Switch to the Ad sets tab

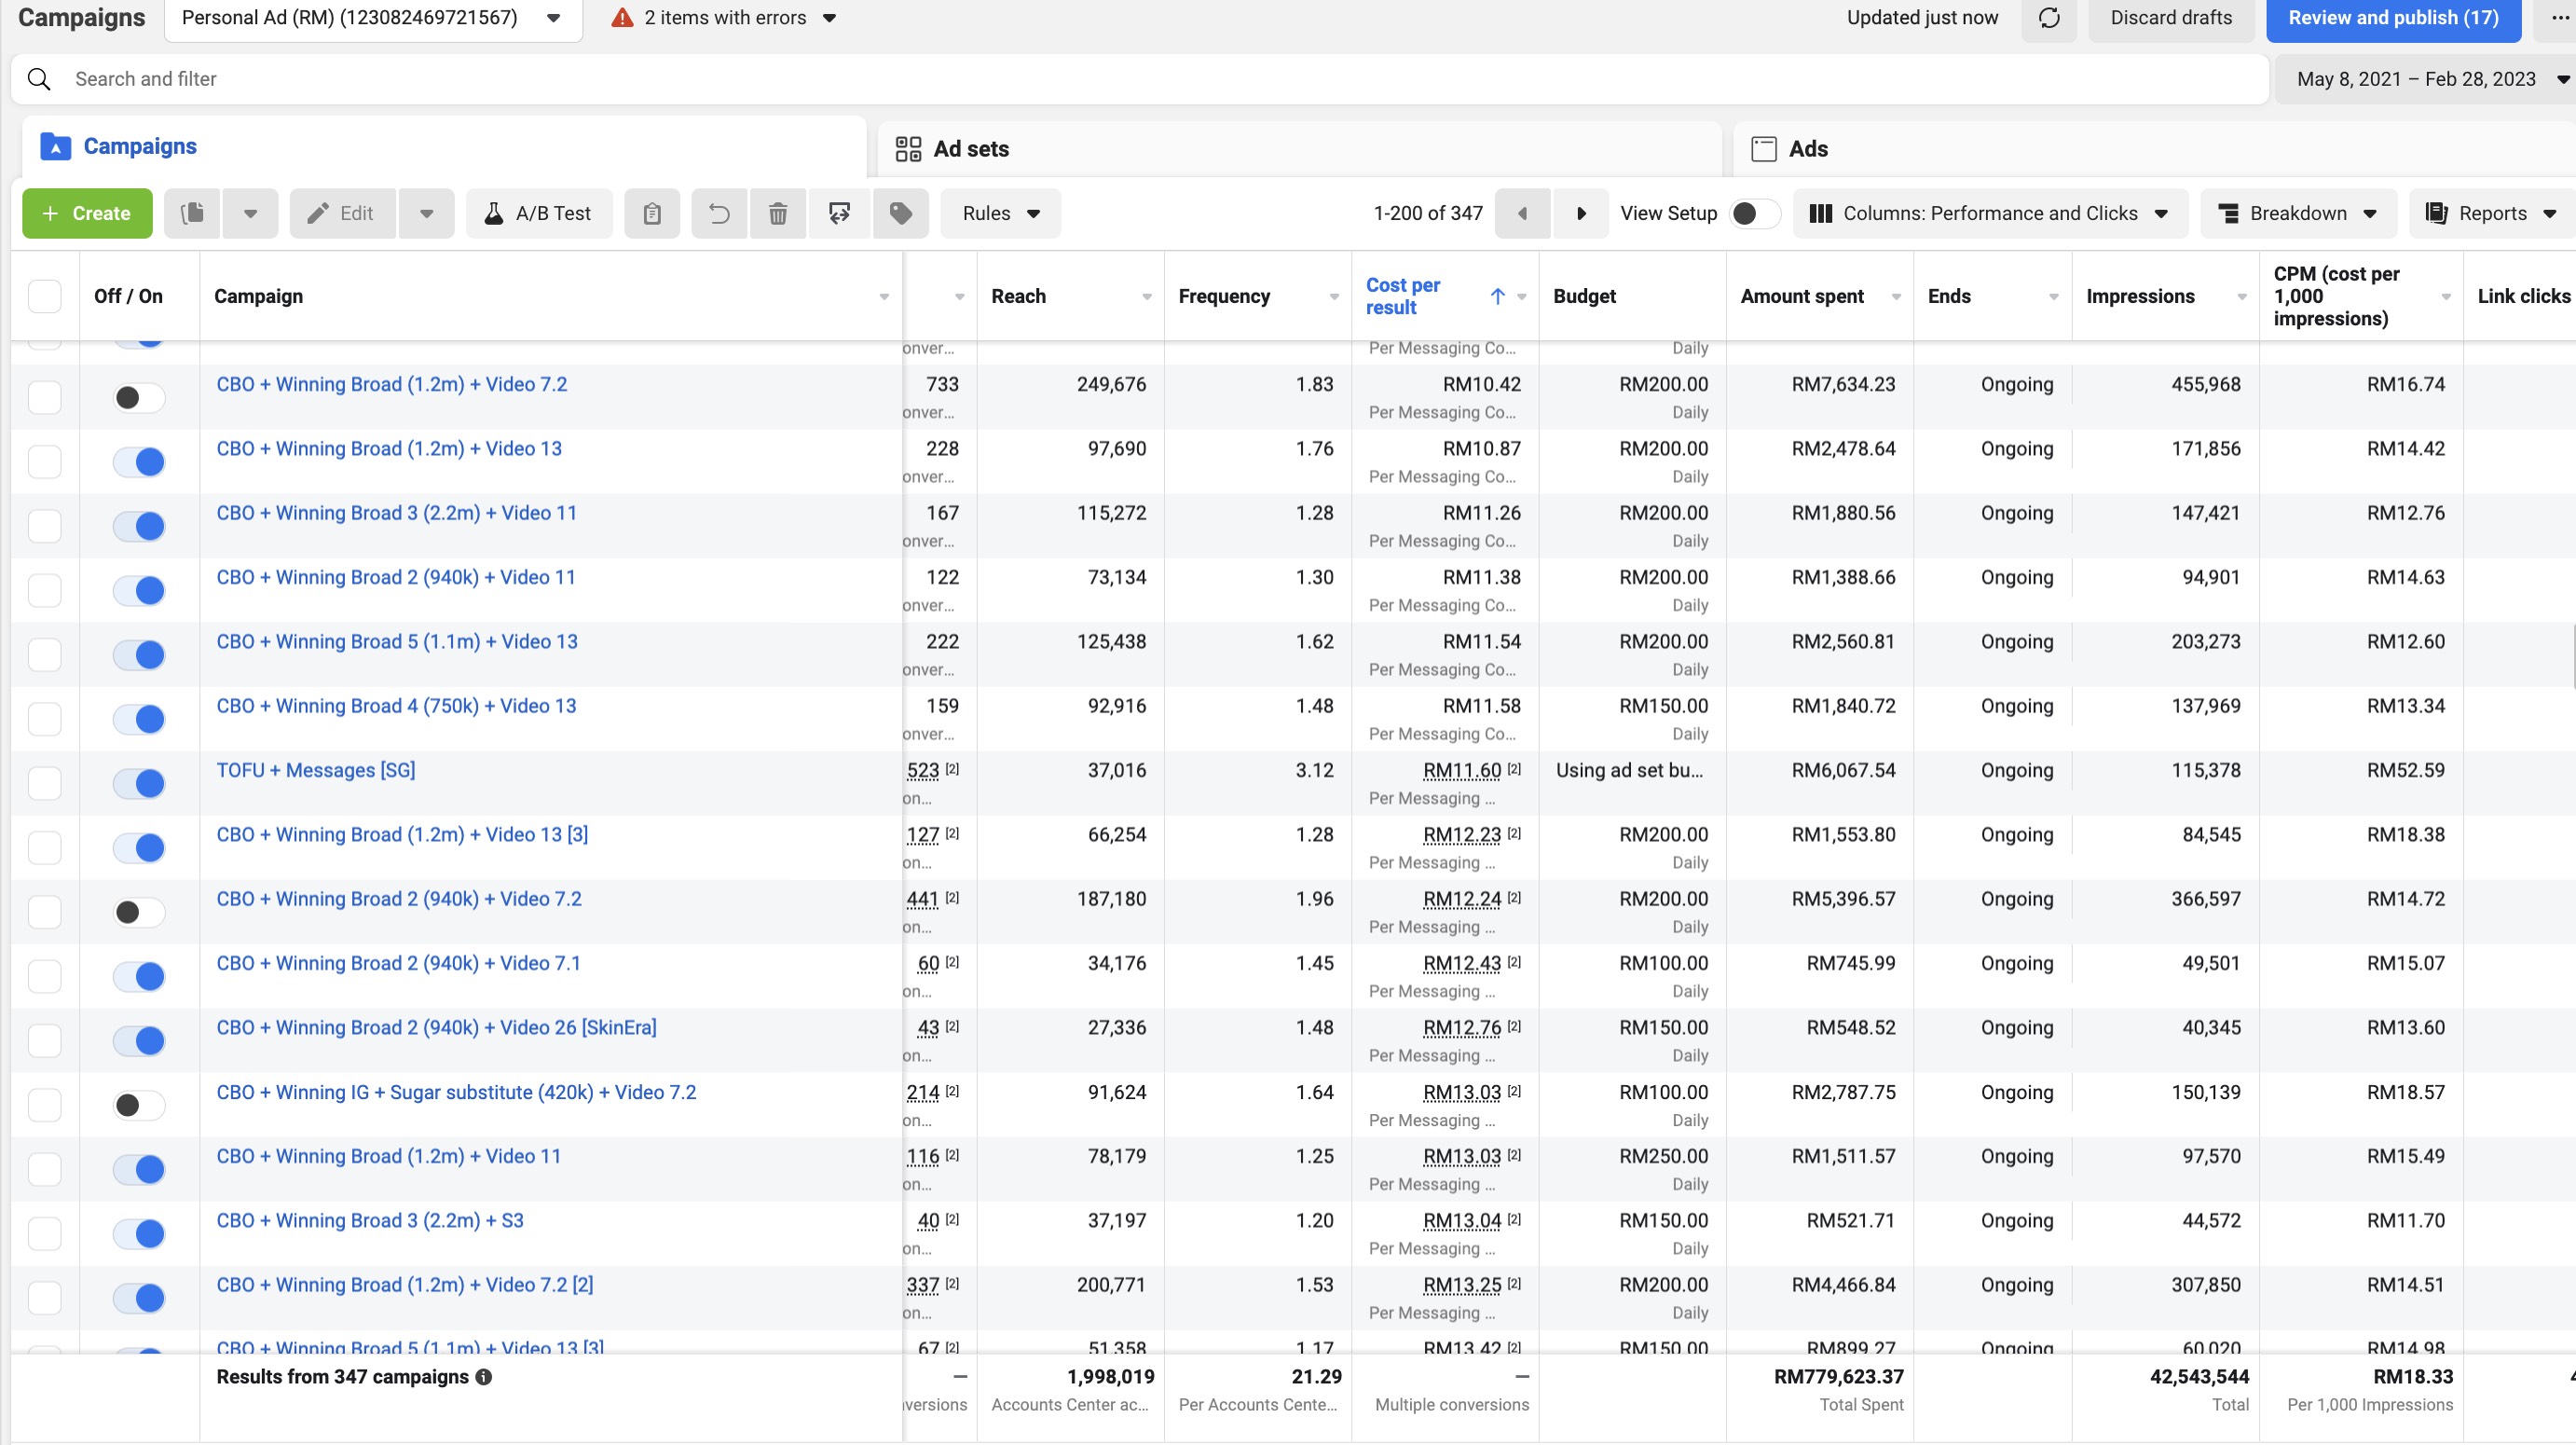[970, 149]
